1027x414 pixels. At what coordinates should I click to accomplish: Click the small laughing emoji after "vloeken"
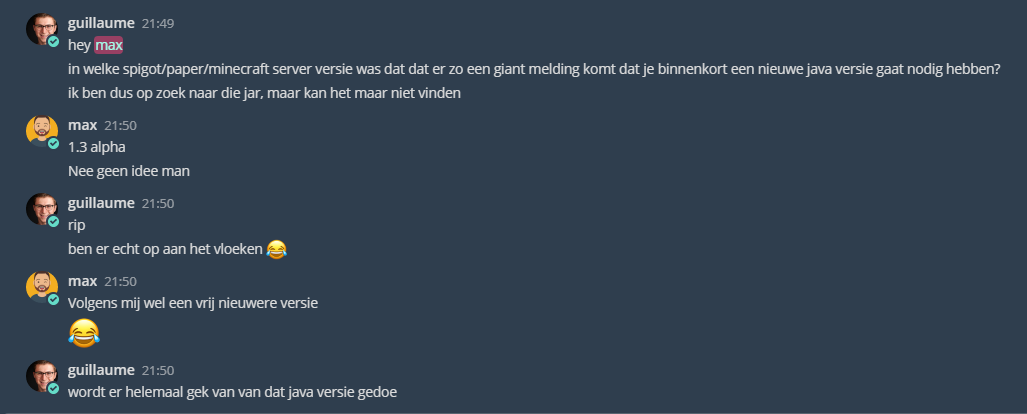pyautogui.click(x=277, y=248)
